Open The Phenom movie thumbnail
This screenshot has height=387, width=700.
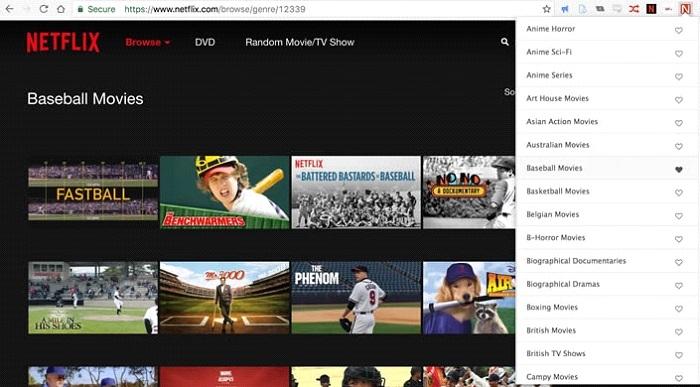pos(356,298)
